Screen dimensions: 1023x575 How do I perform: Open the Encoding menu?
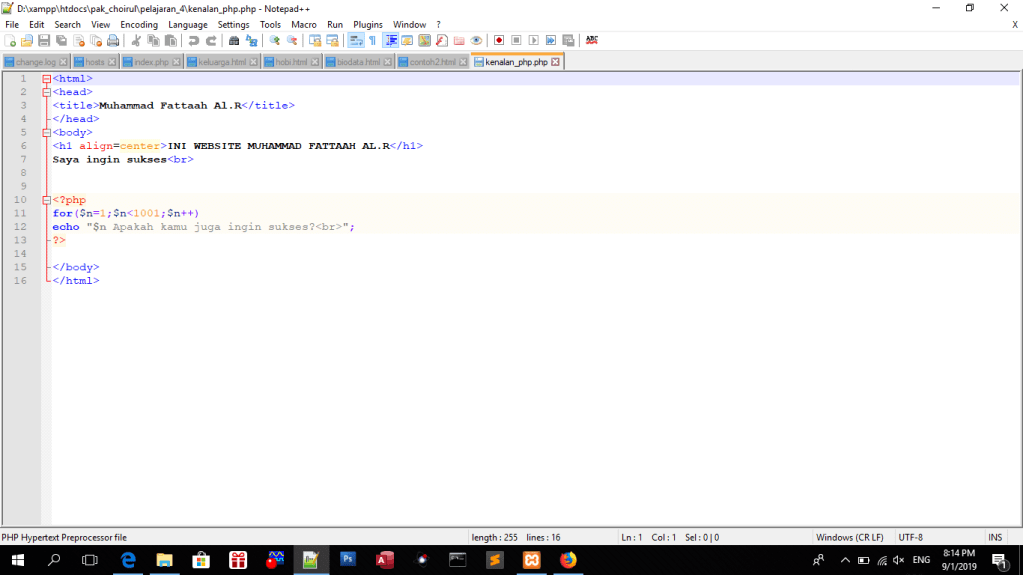[x=139, y=24]
